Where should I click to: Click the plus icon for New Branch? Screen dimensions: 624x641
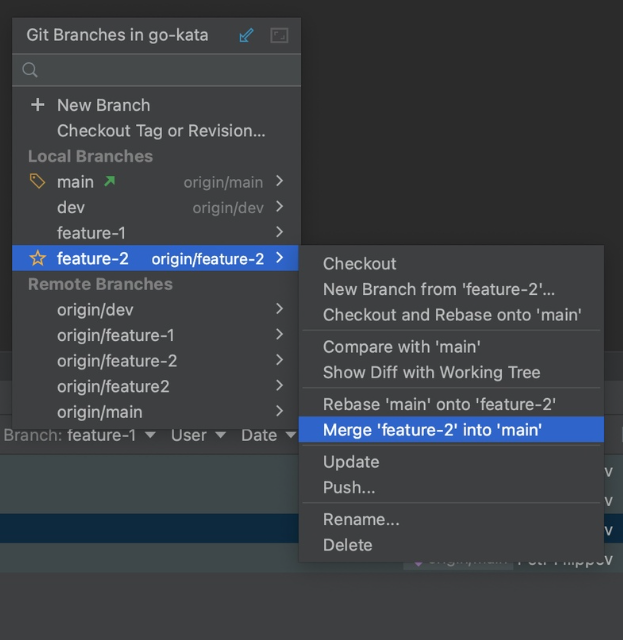point(38,105)
